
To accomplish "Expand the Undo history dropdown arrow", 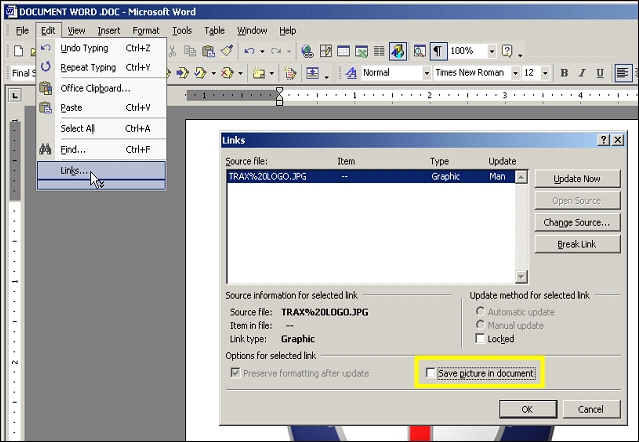I will [262, 52].
